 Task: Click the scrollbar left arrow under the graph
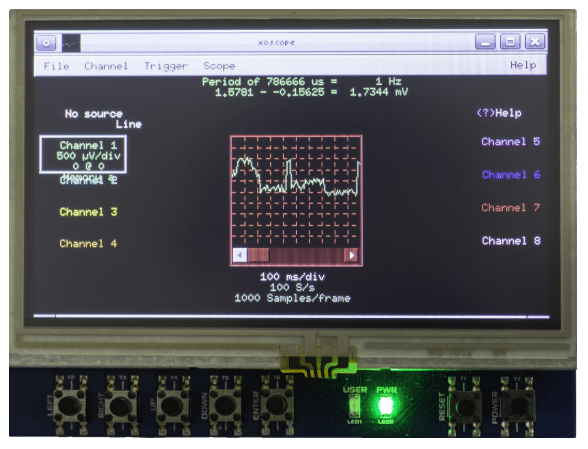(x=240, y=255)
